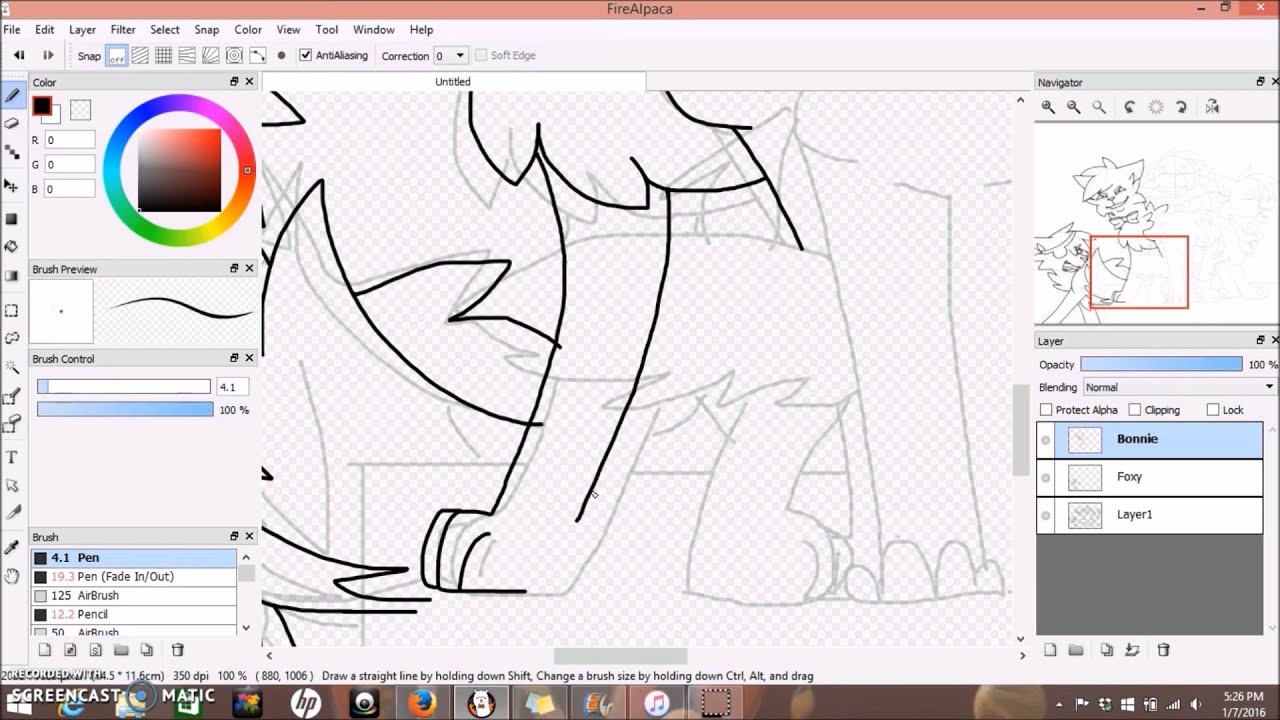Image resolution: width=1280 pixels, height=720 pixels.
Task: Zoom out using Navigator magnifier minus
Action: [x=1074, y=107]
